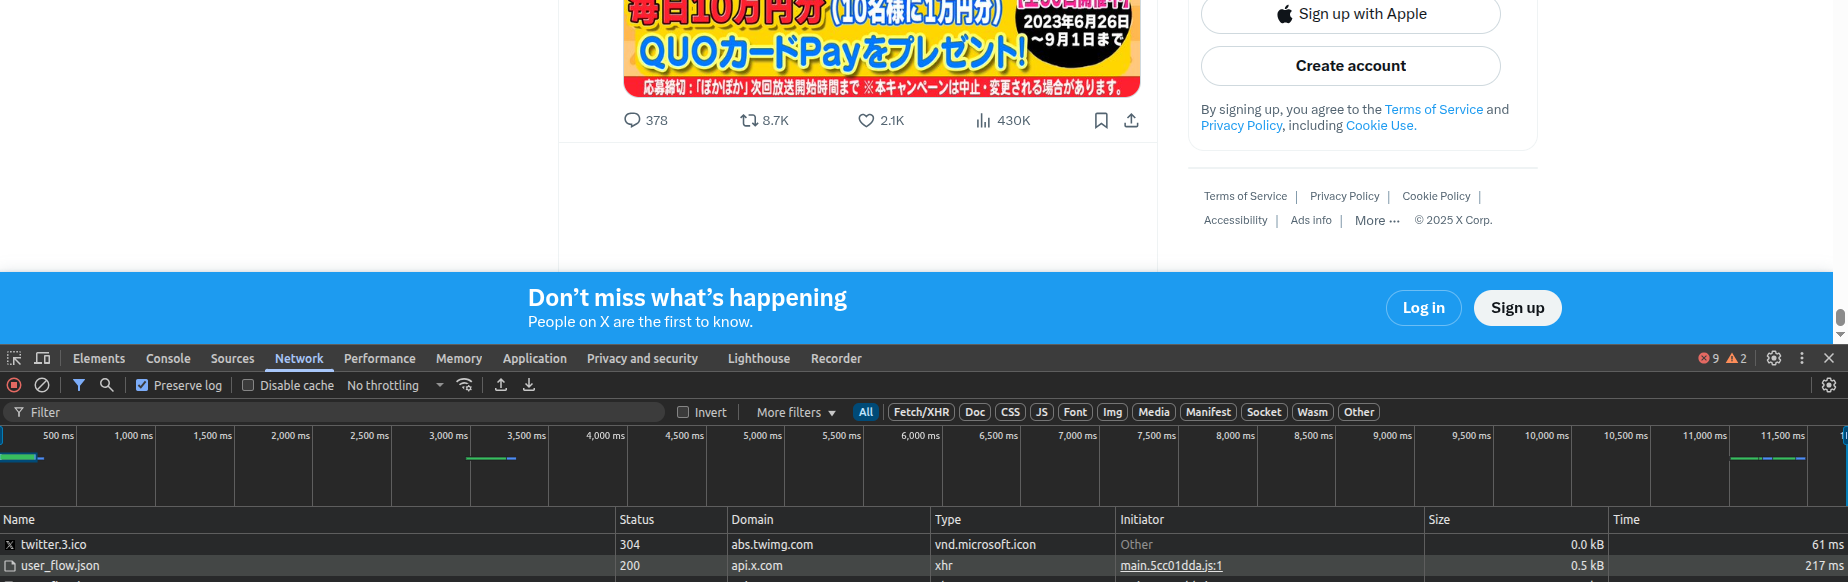Switch to the Elements tab

click(x=99, y=358)
